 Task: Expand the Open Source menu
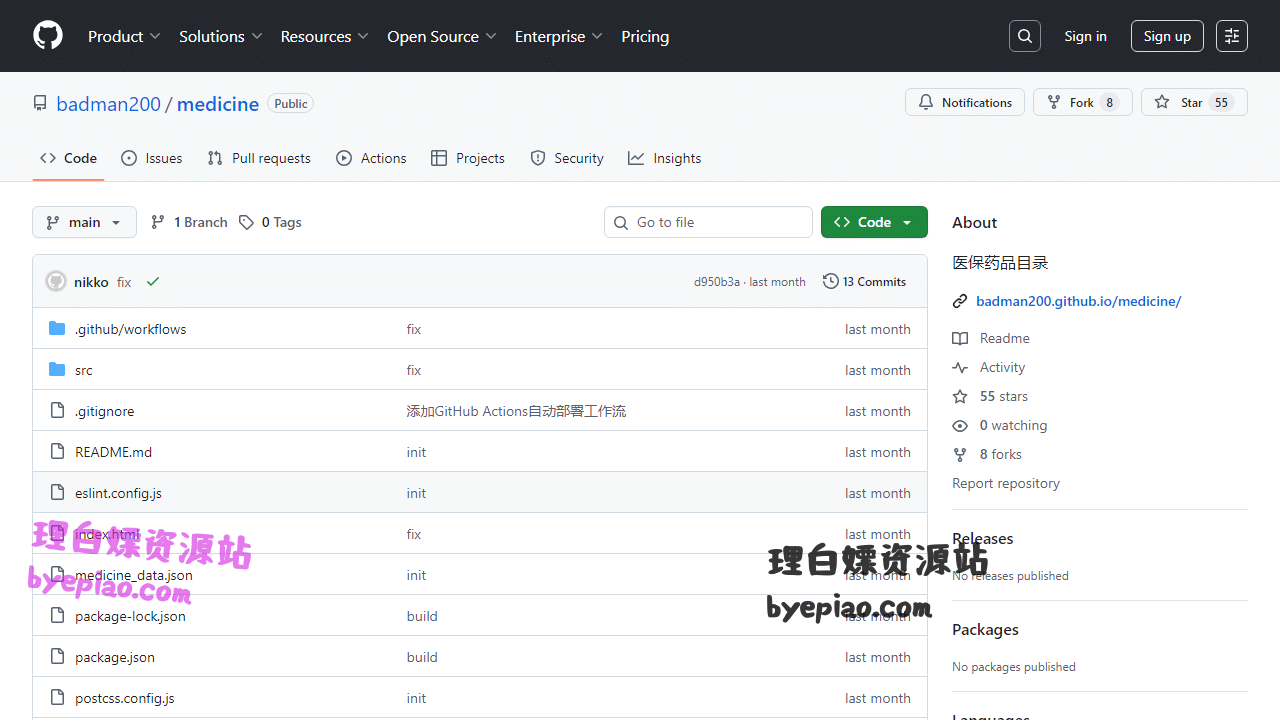click(x=442, y=36)
